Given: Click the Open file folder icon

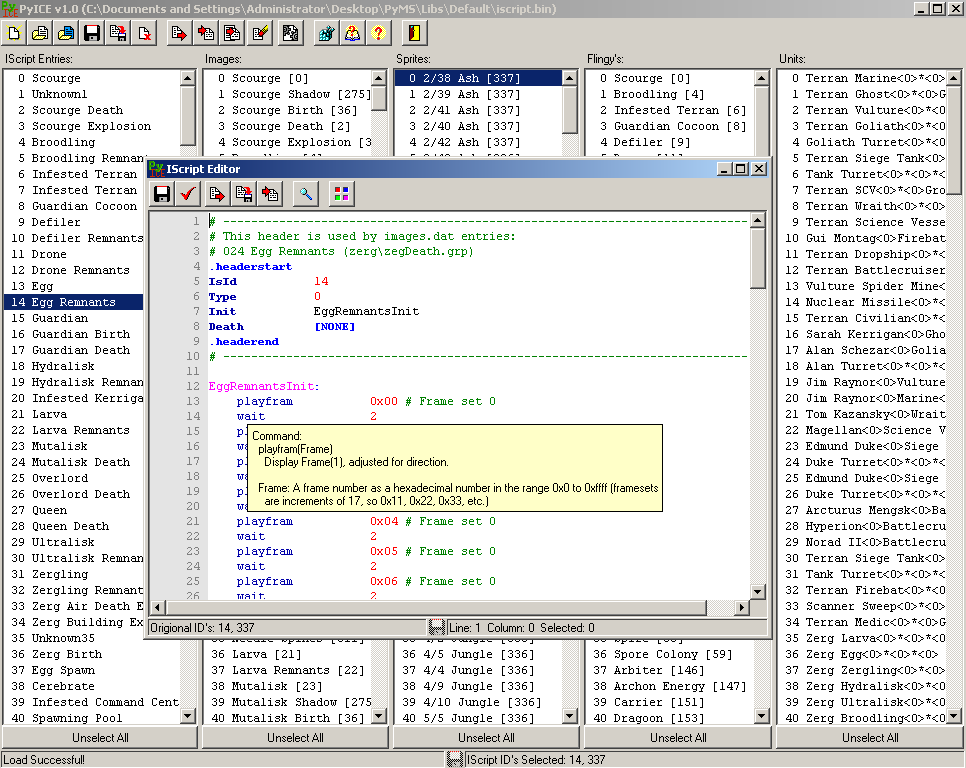Looking at the screenshot, I should click(40, 33).
